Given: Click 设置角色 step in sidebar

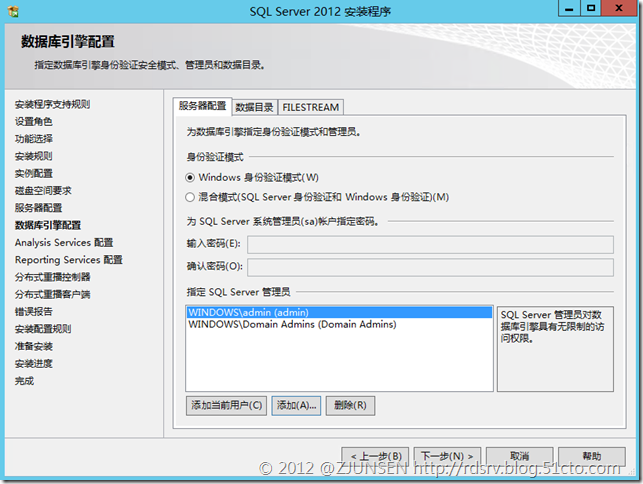Looking at the screenshot, I should pyautogui.click(x=34, y=121).
